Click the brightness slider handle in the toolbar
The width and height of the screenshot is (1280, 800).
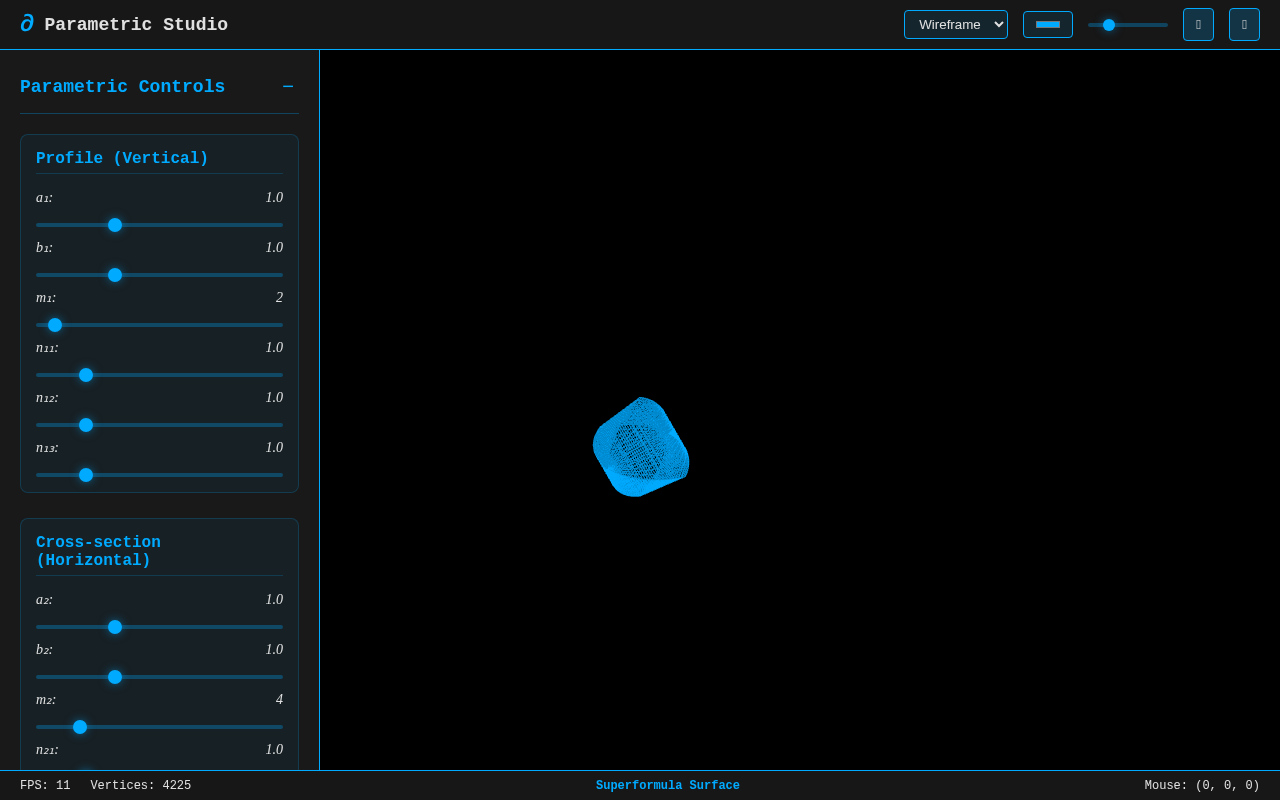coord(1110,24)
